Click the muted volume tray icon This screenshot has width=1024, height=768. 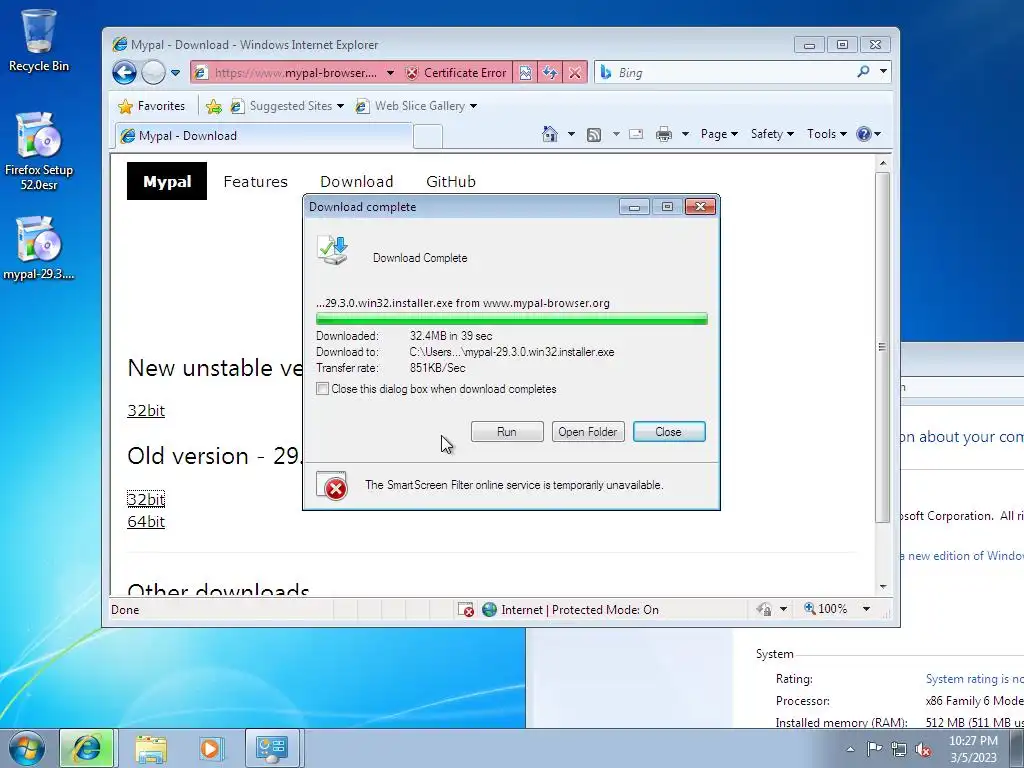tap(923, 750)
